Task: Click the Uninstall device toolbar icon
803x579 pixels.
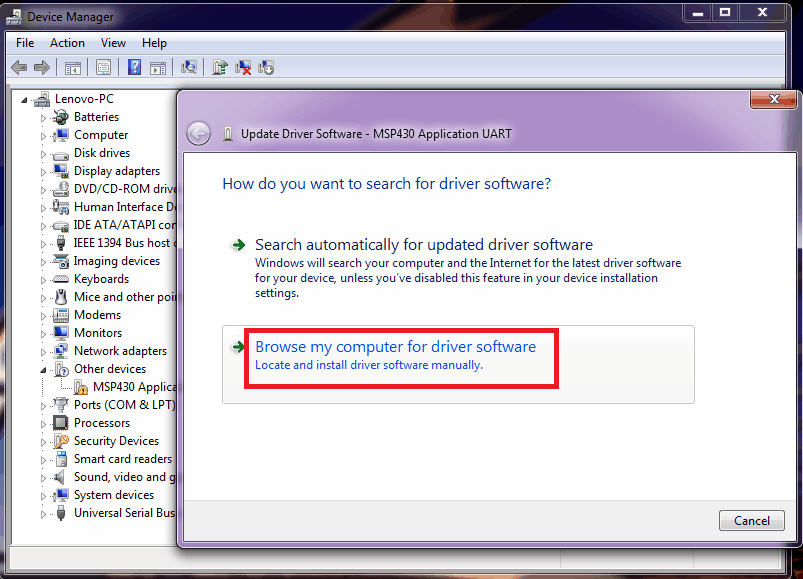Action: click(244, 68)
